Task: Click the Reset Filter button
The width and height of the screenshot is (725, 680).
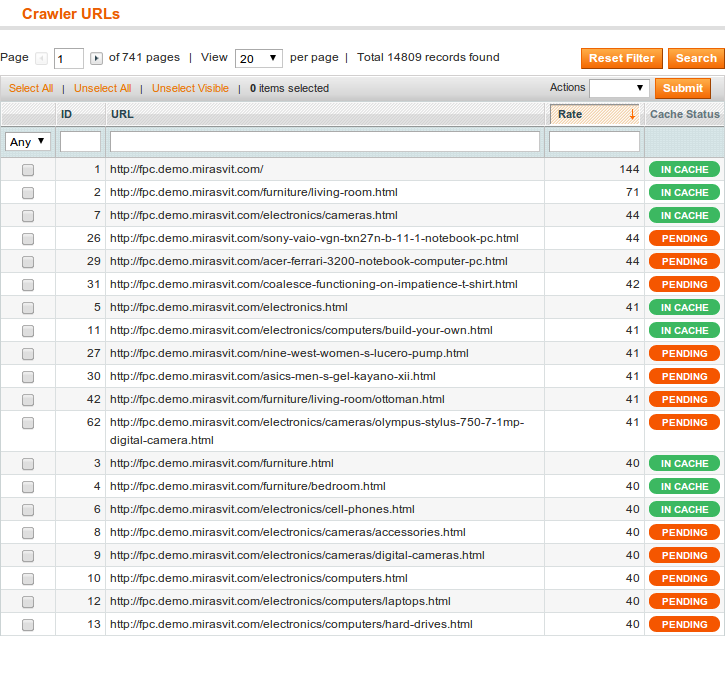Action: [x=621, y=58]
